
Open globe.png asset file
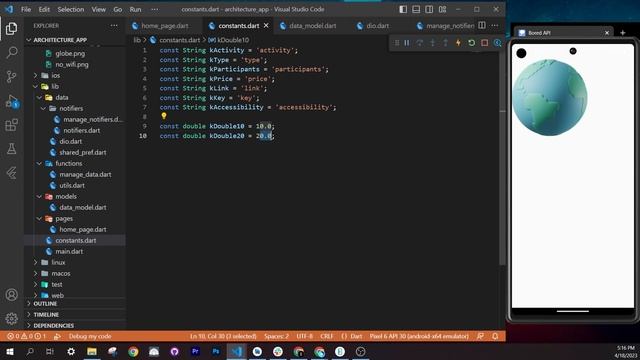(70, 53)
